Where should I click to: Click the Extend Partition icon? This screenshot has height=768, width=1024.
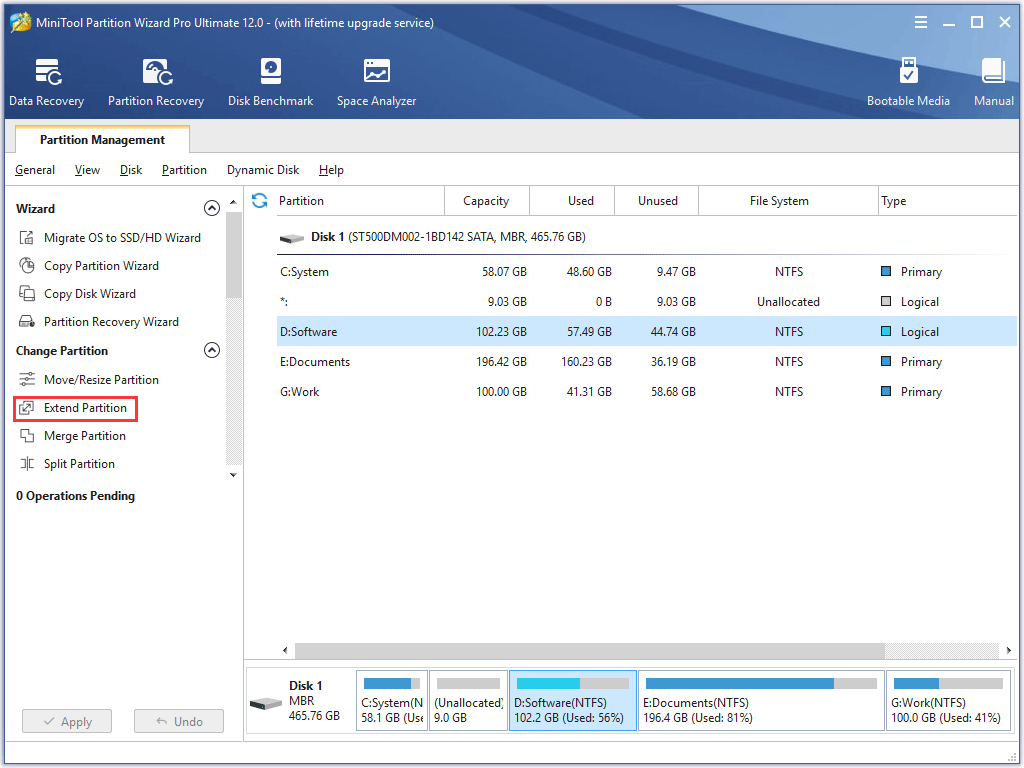tap(27, 408)
